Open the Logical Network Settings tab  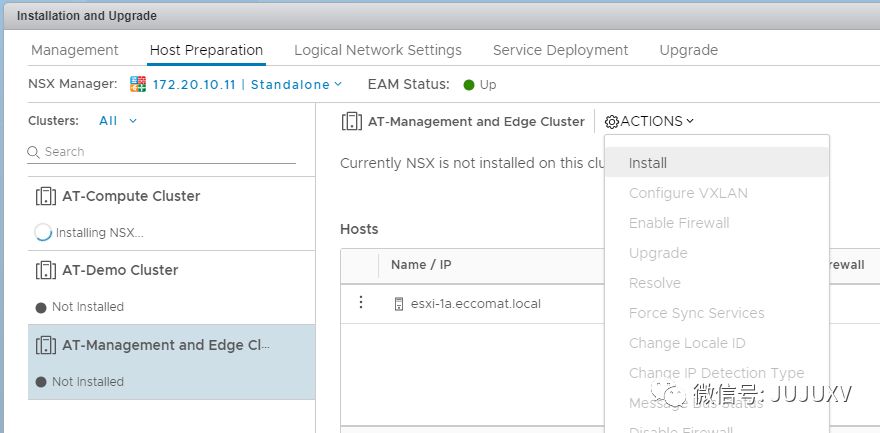pyautogui.click(x=378, y=50)
